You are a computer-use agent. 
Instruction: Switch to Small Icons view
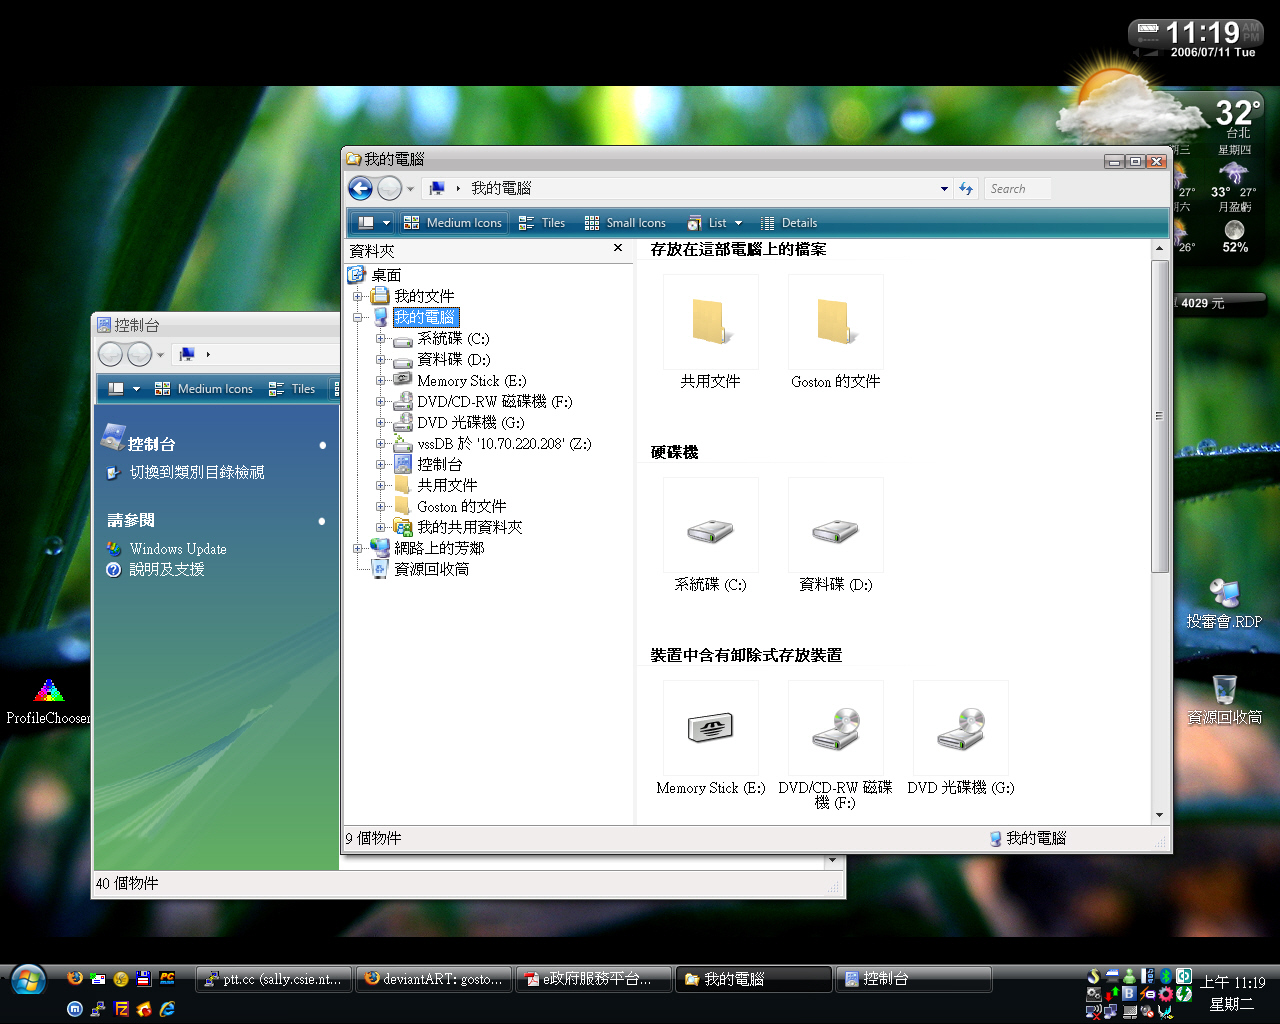tap(625, 223)
